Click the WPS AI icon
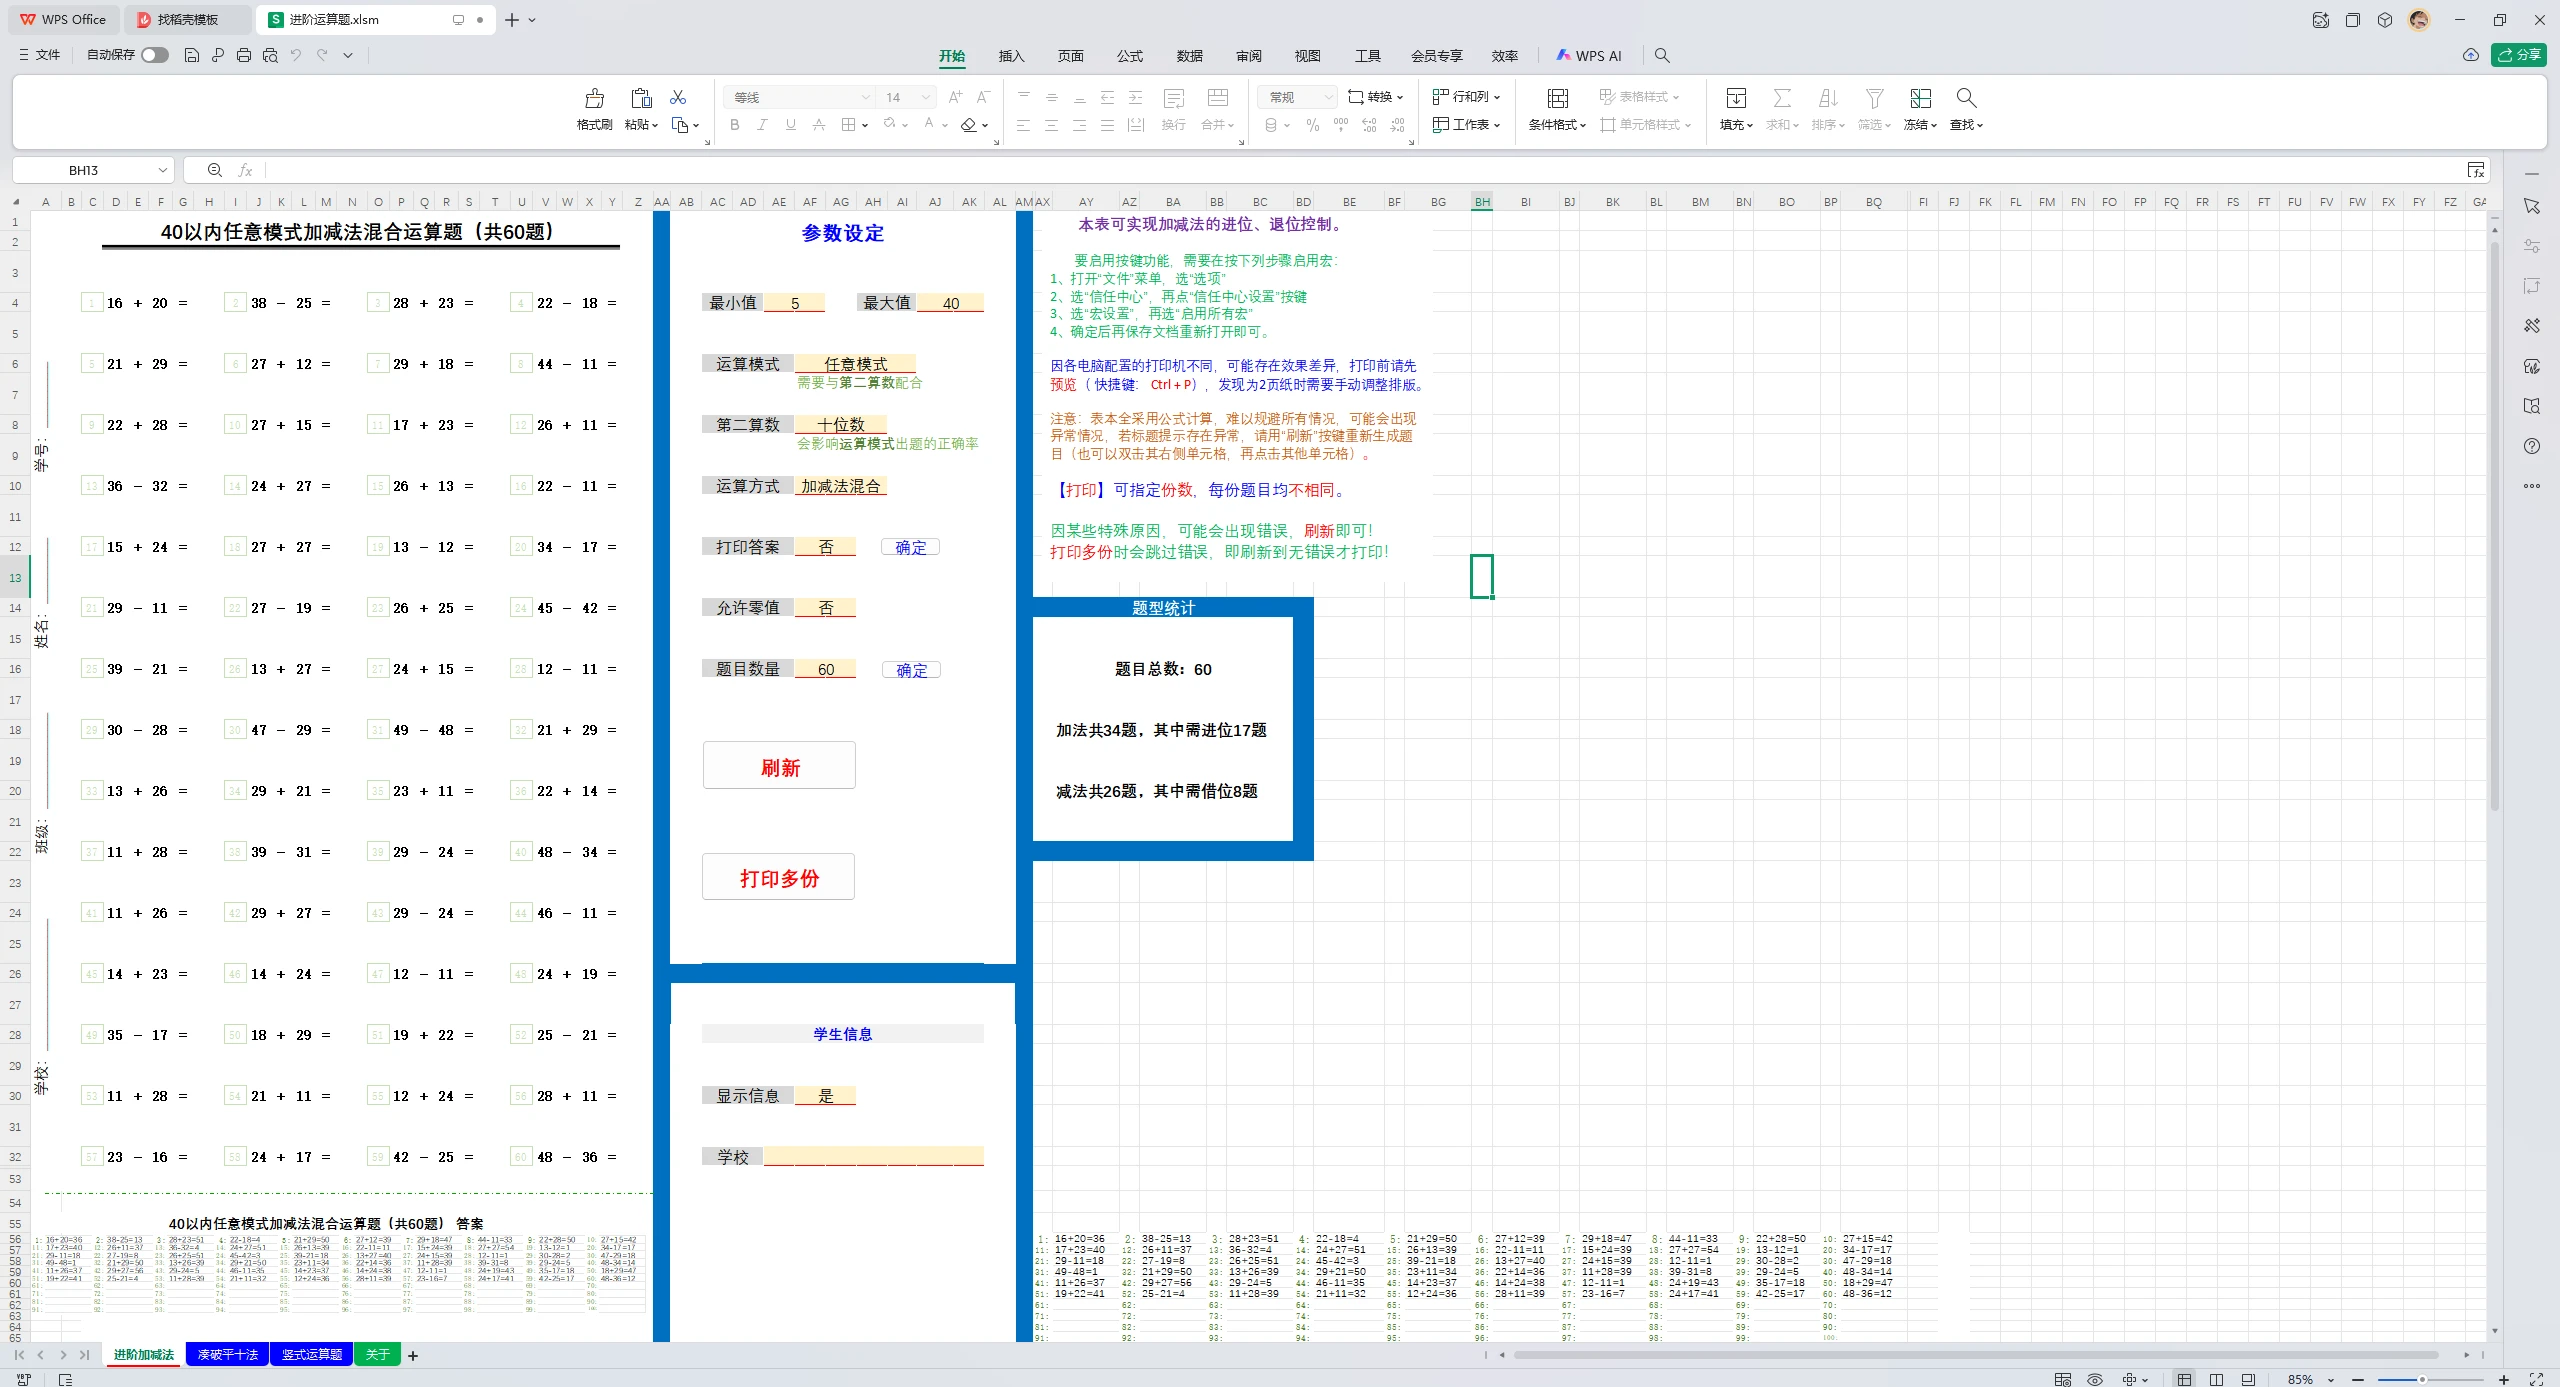Image resolution: width=2560 pixels, height=1387 pixels. [1588, 55]
